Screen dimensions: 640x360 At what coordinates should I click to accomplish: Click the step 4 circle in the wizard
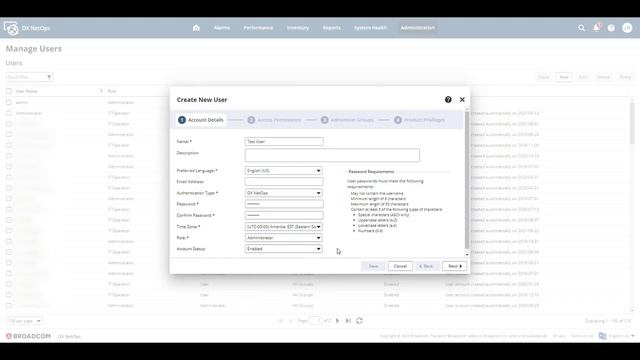tap(398, 120)
